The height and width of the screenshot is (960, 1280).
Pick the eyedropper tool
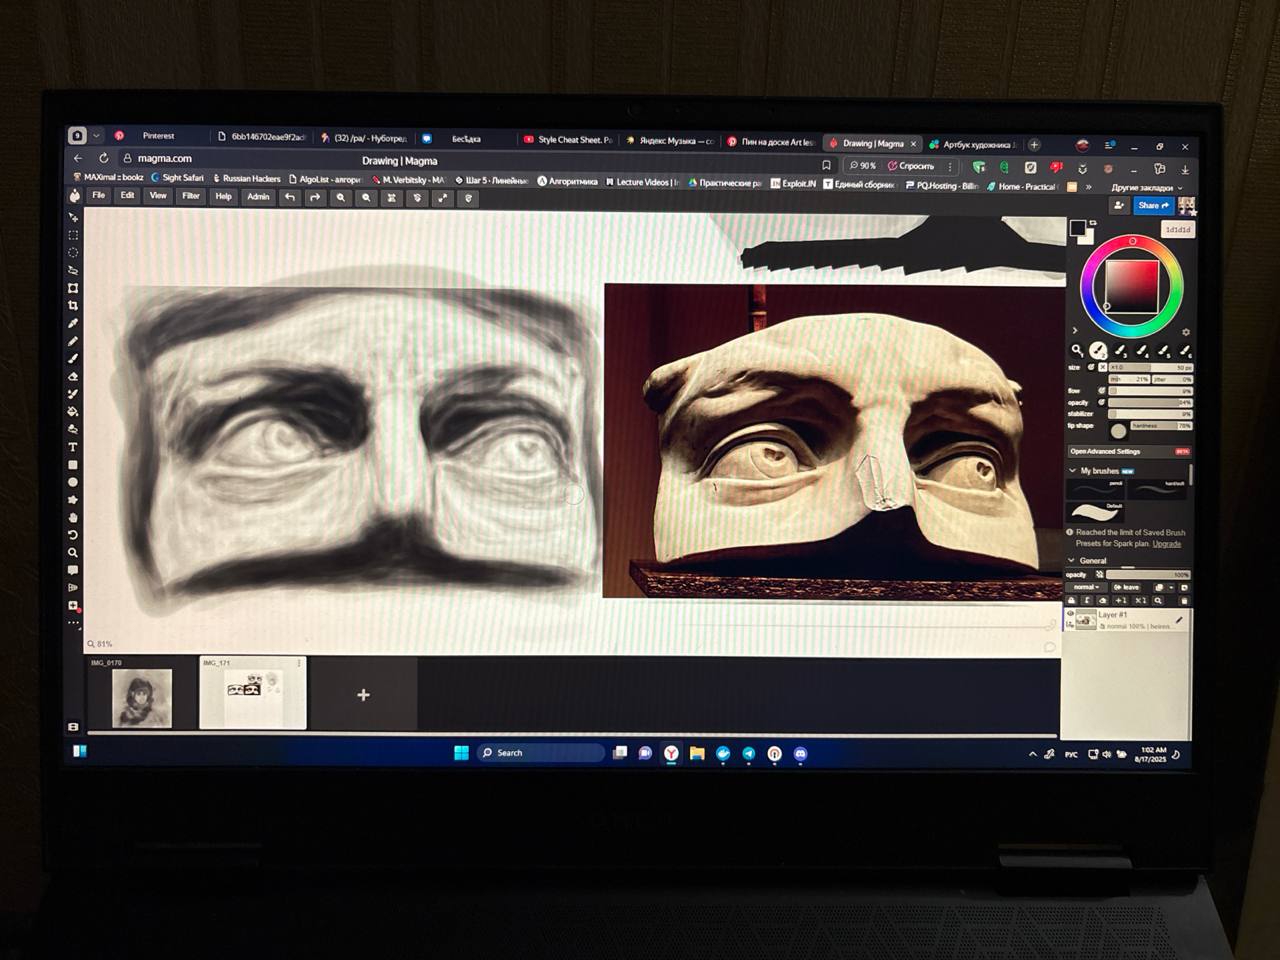[x=73, y=323]
